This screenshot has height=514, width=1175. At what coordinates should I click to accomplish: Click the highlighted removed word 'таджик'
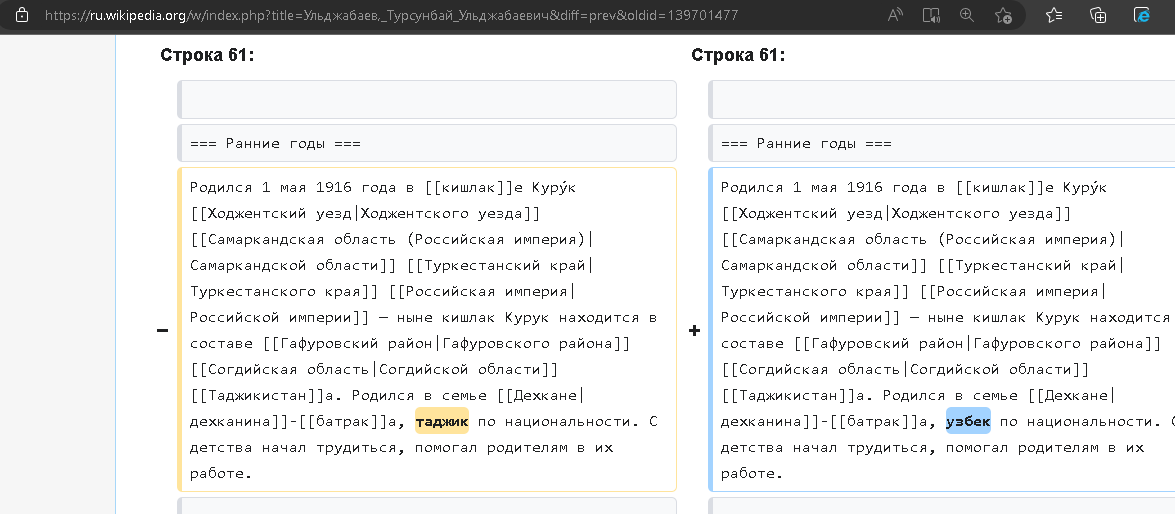click(x=442, y=421)
